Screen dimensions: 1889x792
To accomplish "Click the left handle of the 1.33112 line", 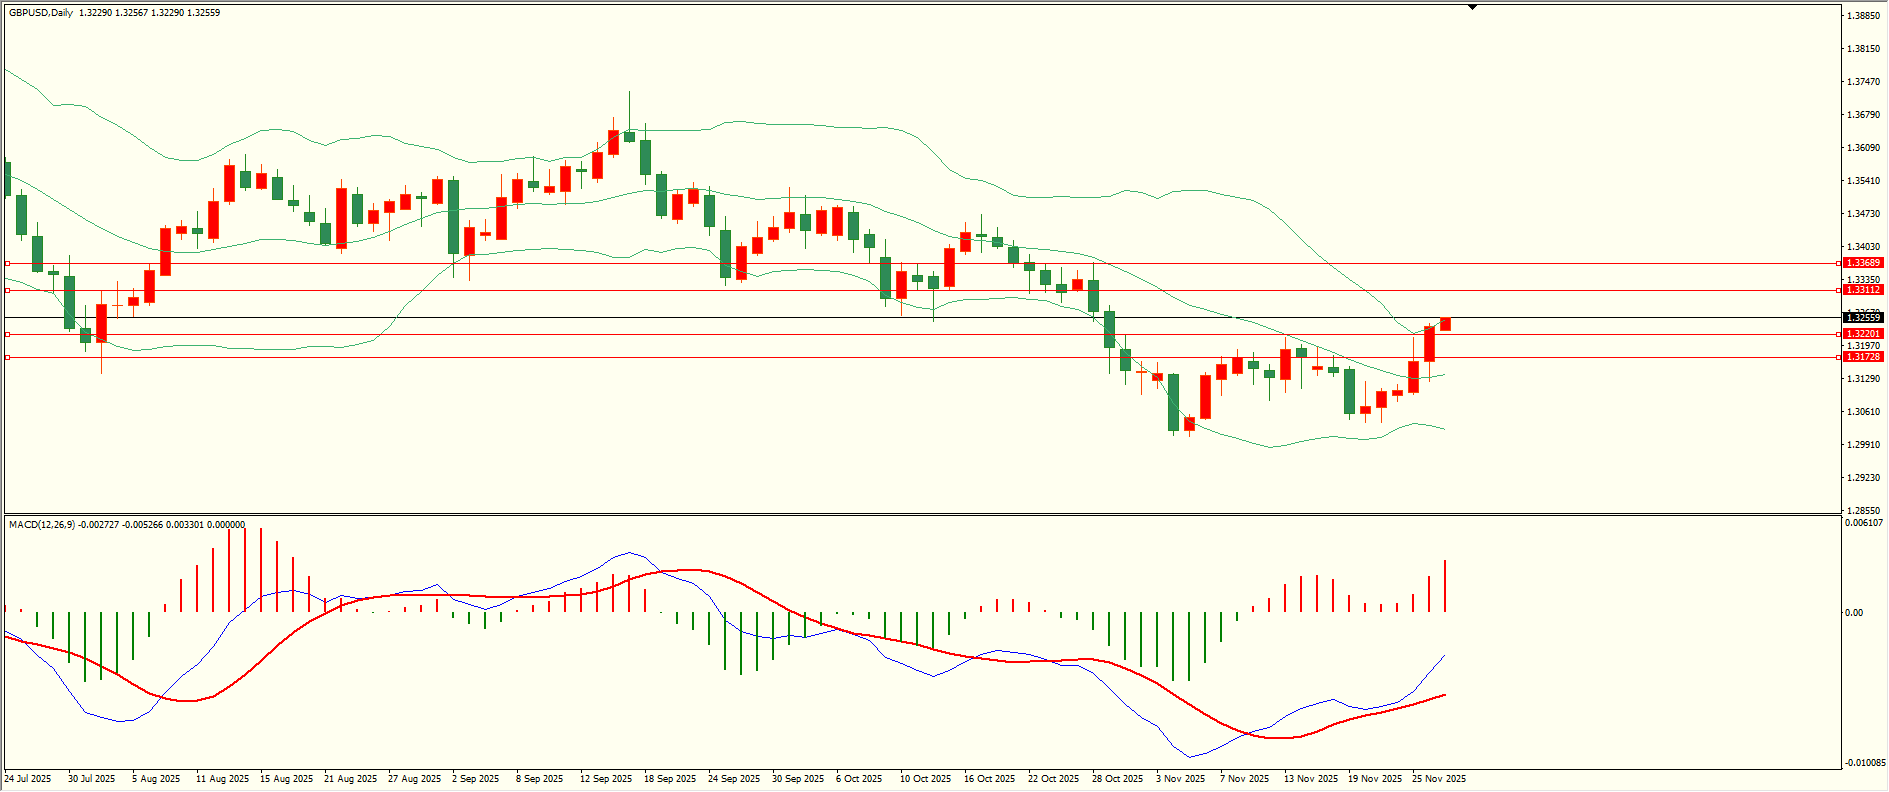I will (8, 290).
